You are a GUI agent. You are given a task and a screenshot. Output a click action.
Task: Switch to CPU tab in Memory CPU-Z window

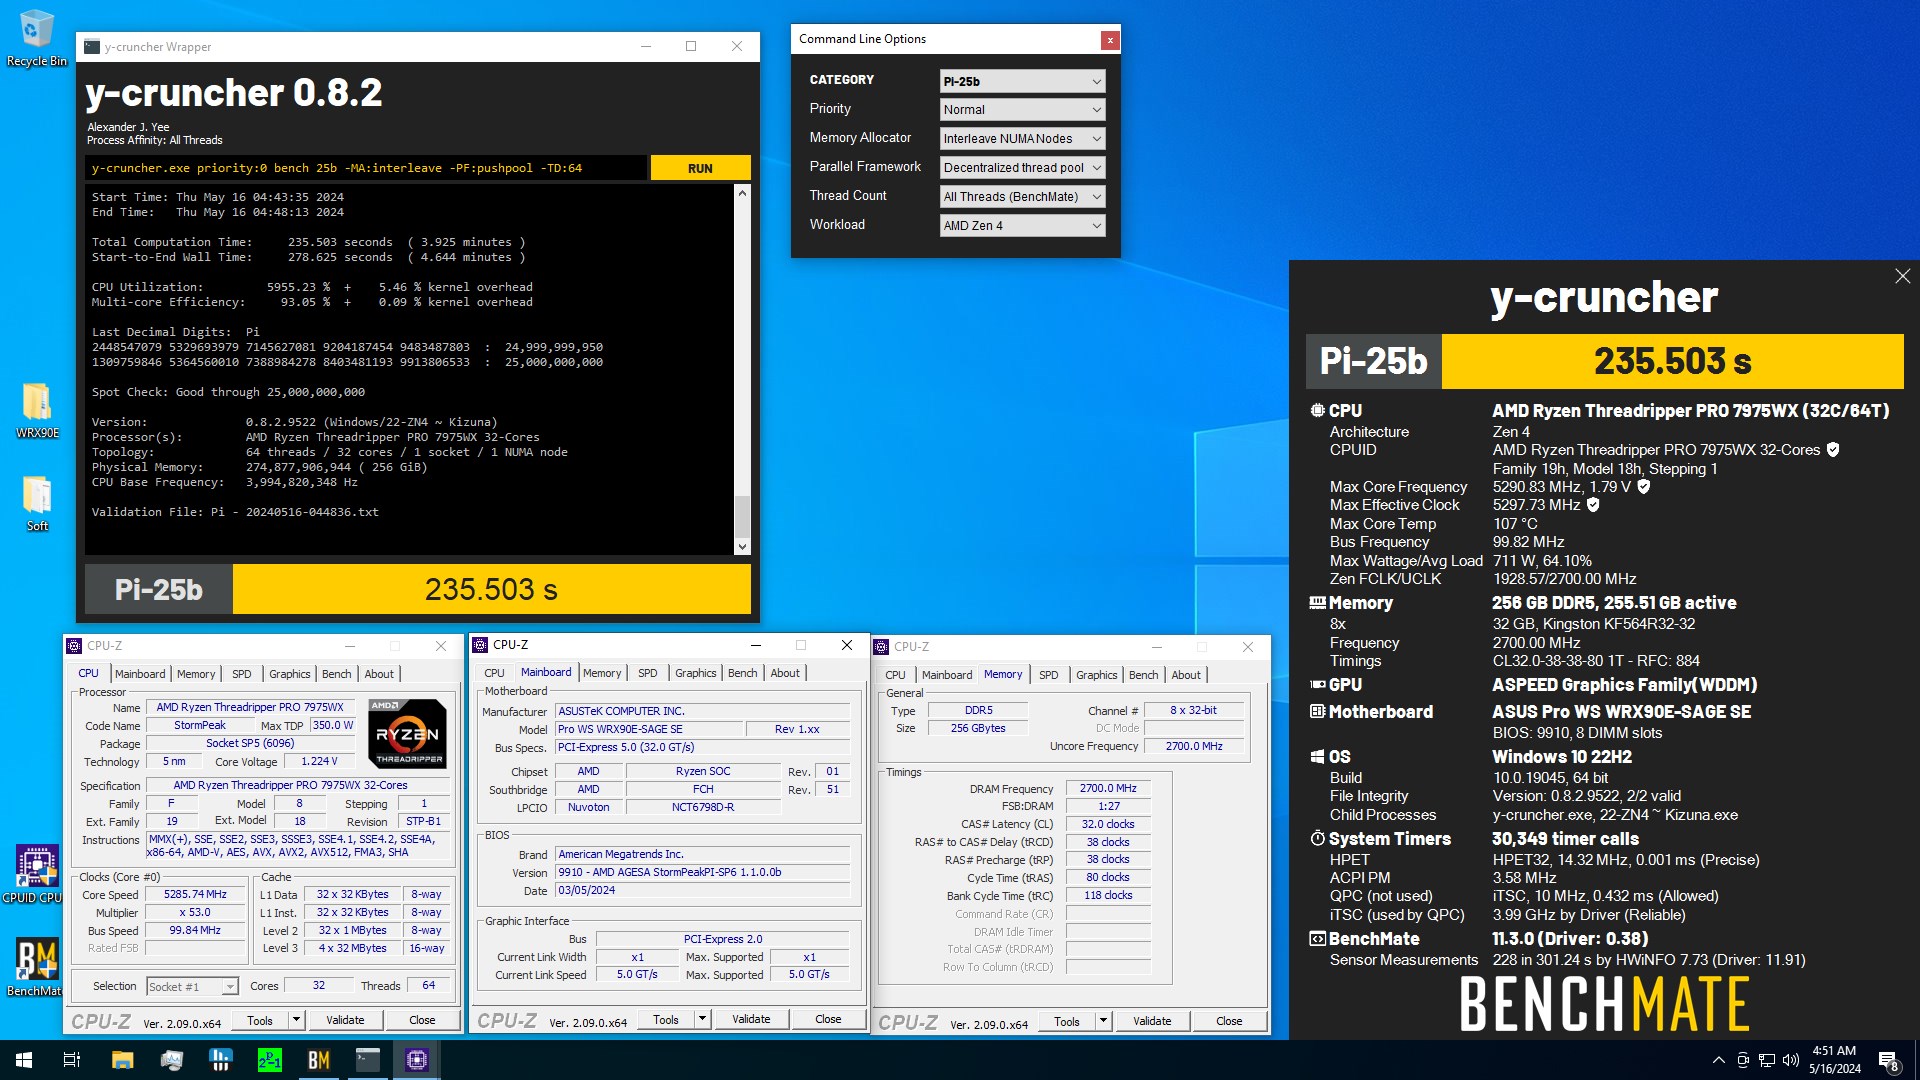tap(895, 675)
